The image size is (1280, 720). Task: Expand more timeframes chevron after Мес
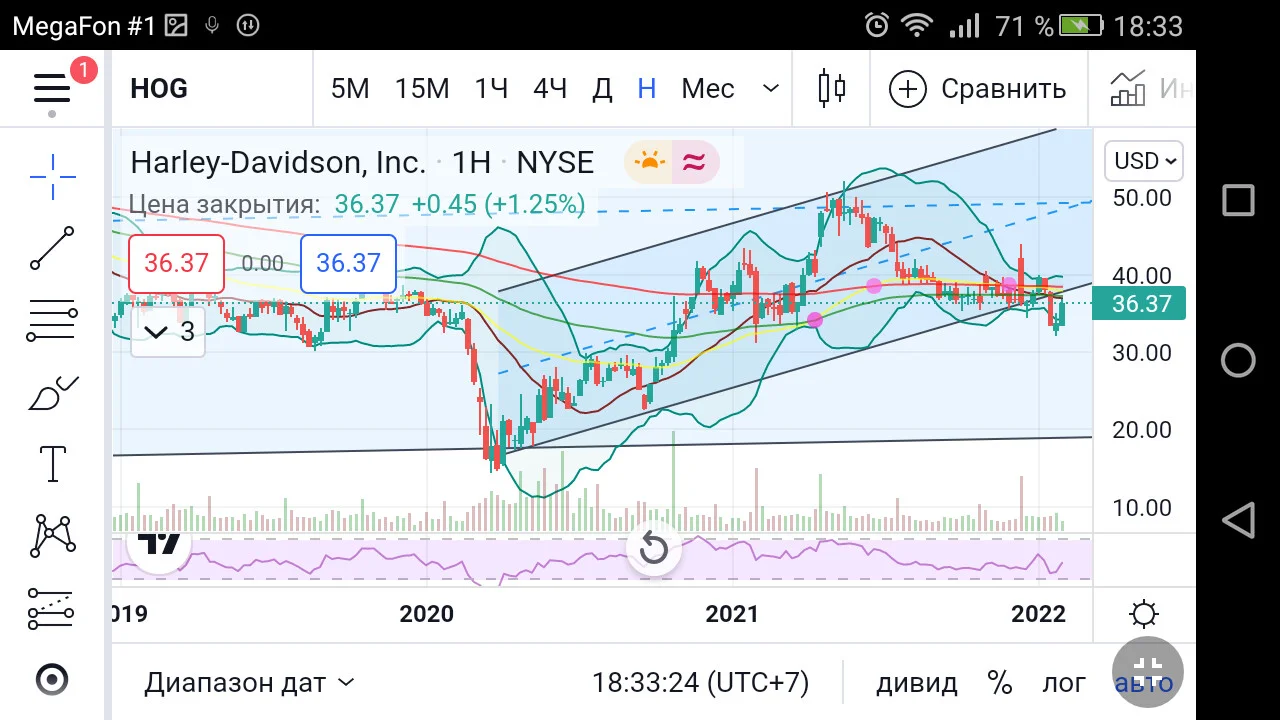pos(770,89)
